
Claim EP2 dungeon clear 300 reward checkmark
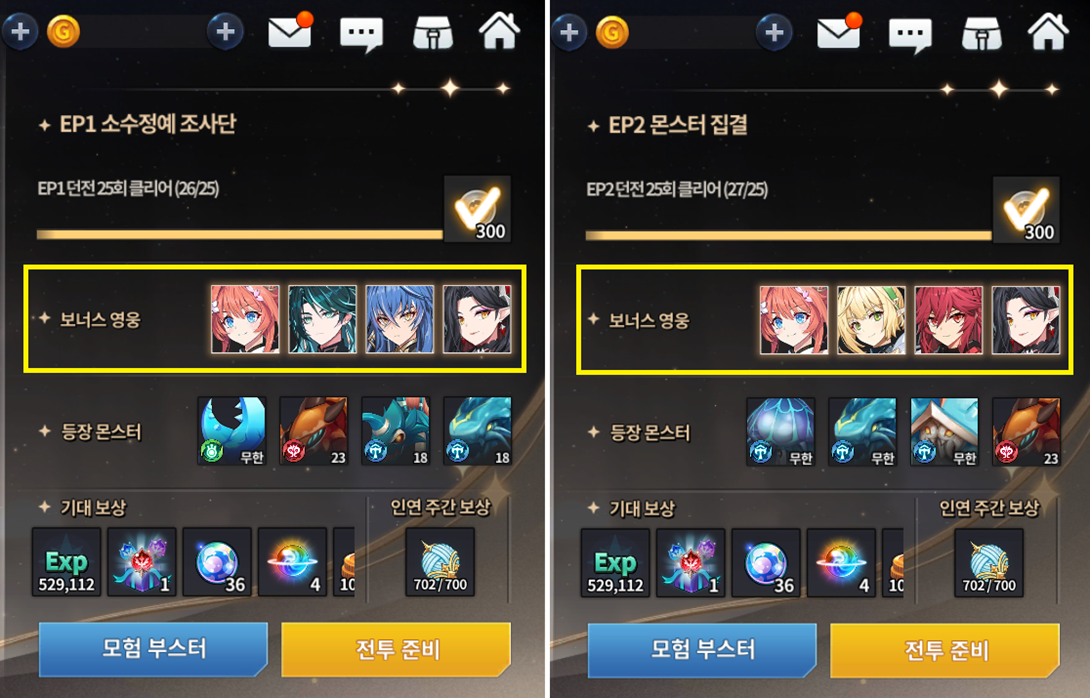(1027, 210)
